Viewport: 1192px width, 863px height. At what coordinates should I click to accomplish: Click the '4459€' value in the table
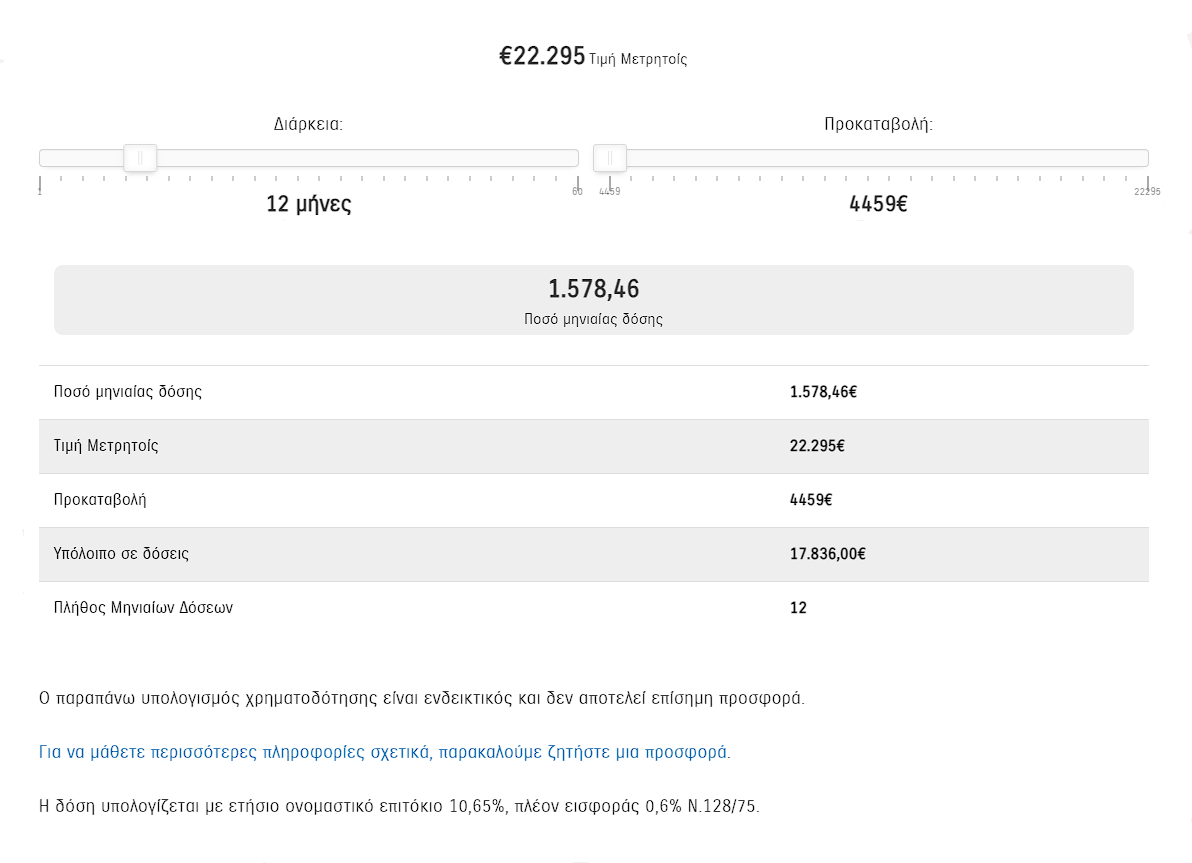point(811,500)
